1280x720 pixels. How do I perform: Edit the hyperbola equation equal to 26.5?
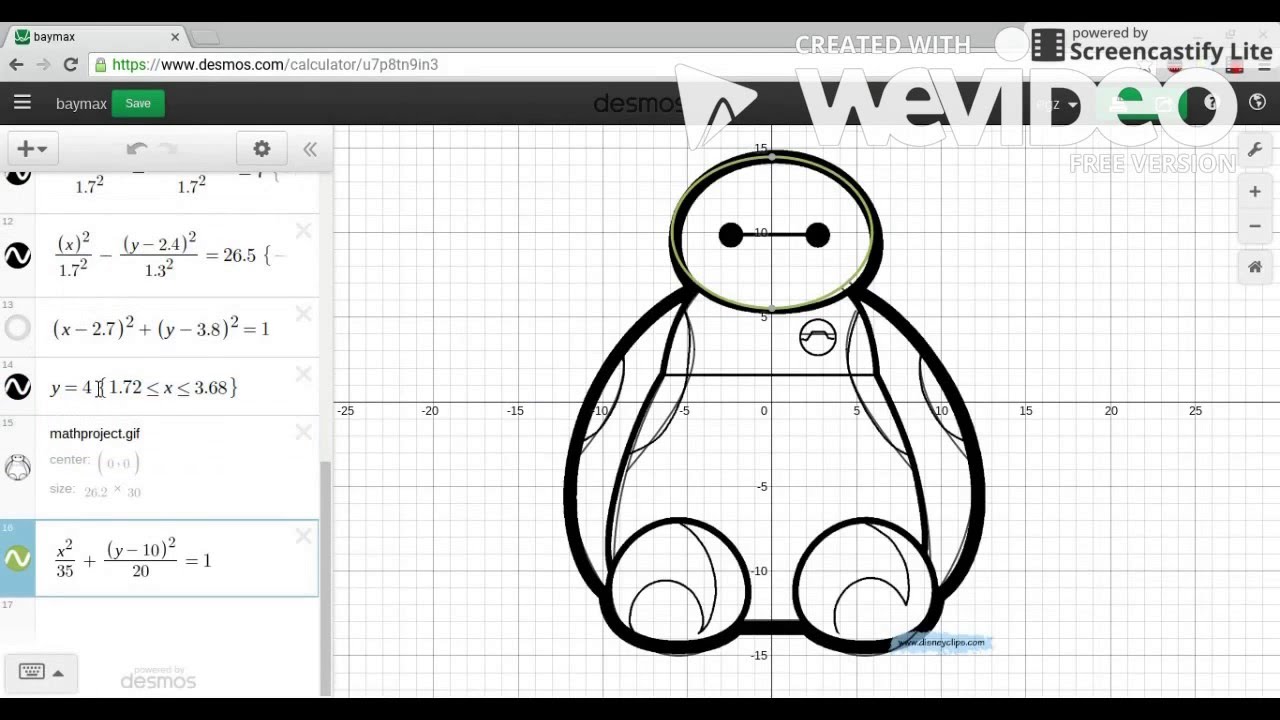(170, 255)
